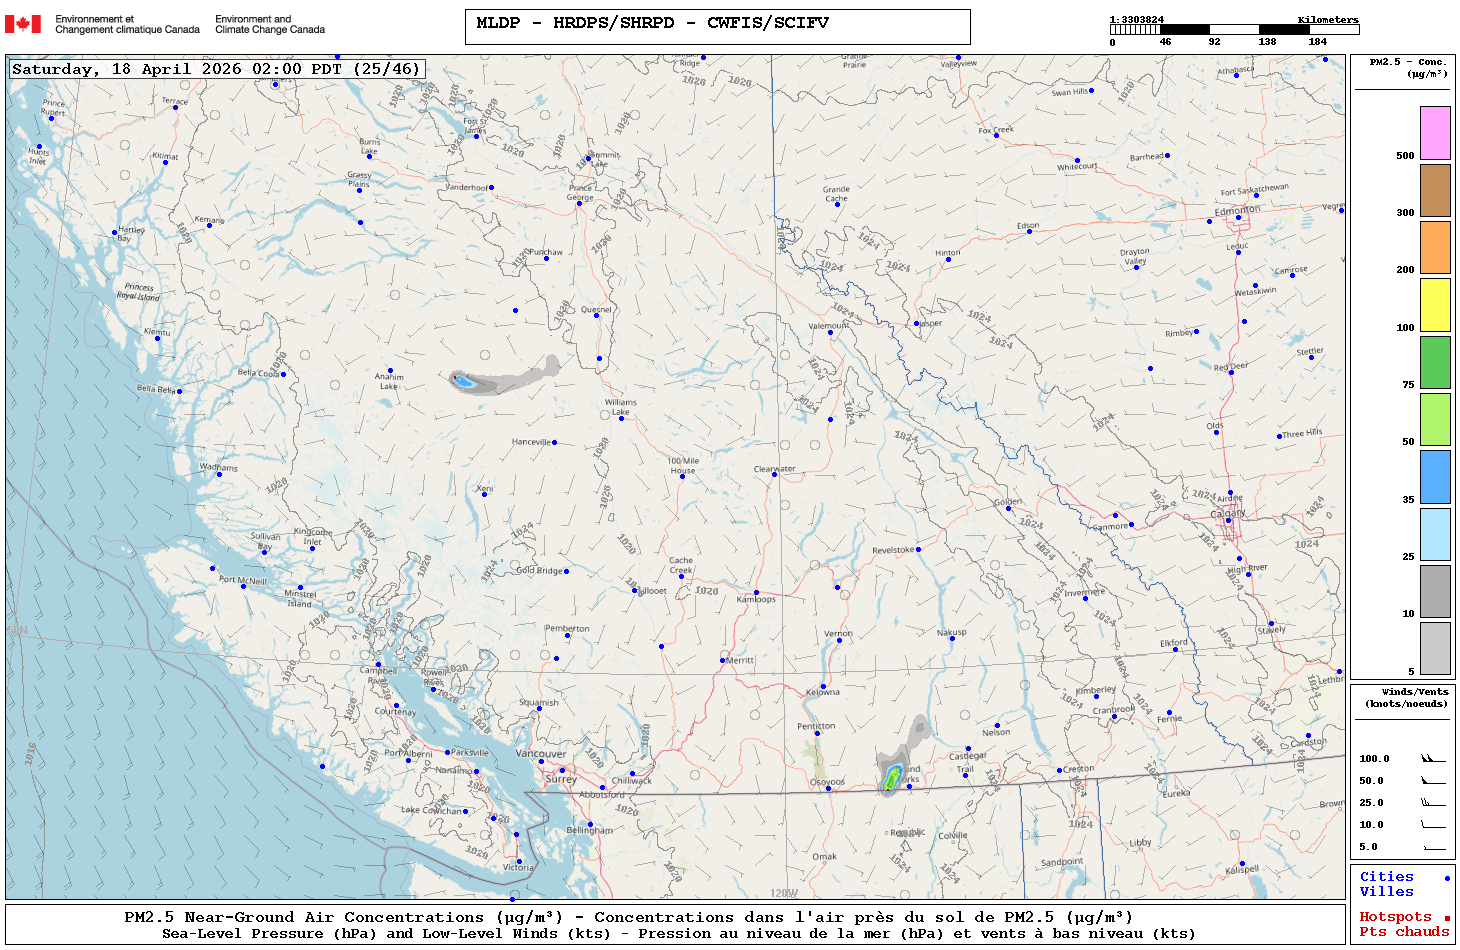This screenshot has height=950, width=1460.
Task: Click the blue Cities legend dot
Action: pyautogui.click(x=1446, y=878)
